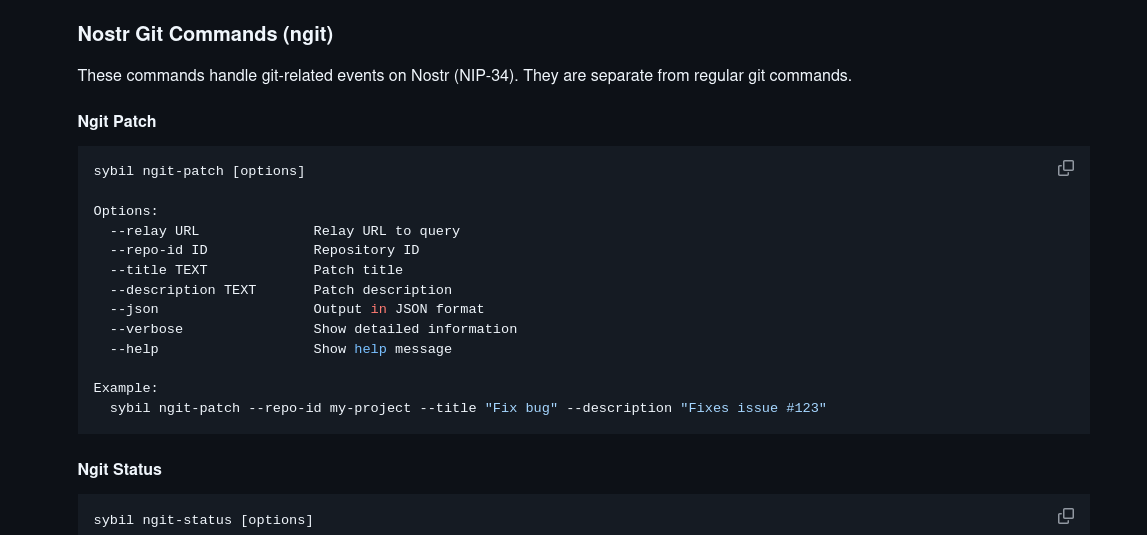
Task: Click 'Show detailed information' description text
Action: pyautogui.click(x=415, y=329)
